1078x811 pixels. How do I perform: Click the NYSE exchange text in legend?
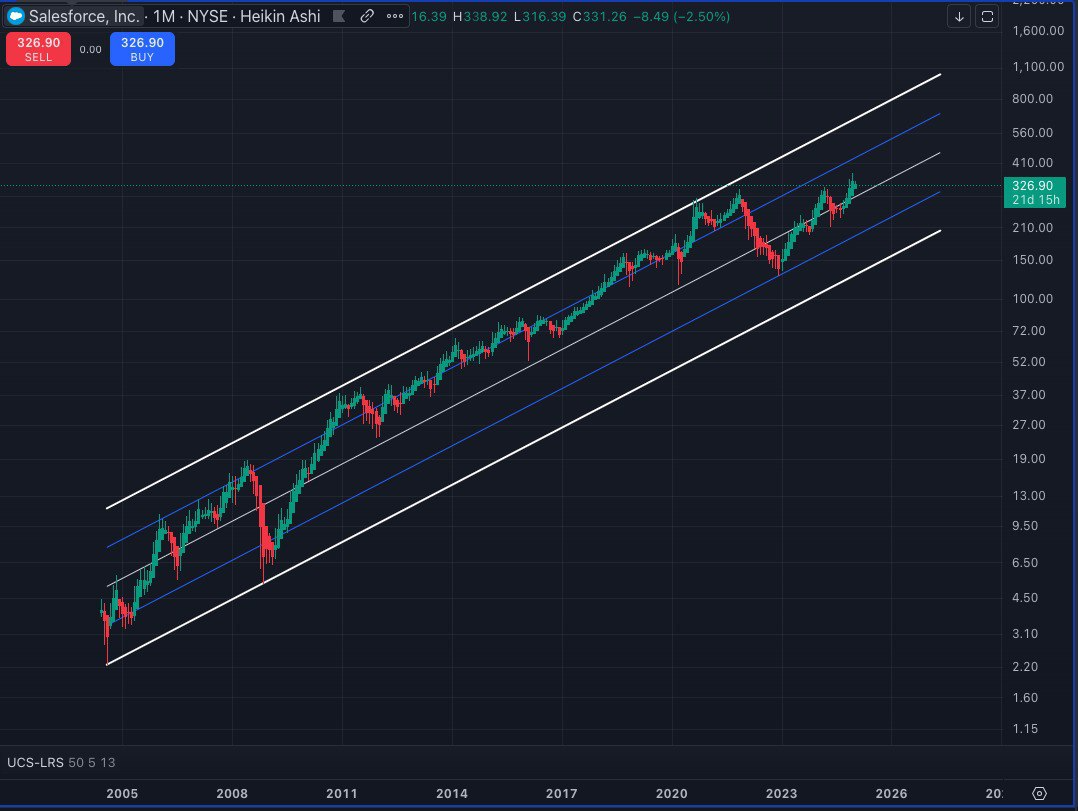pos(208,16)
